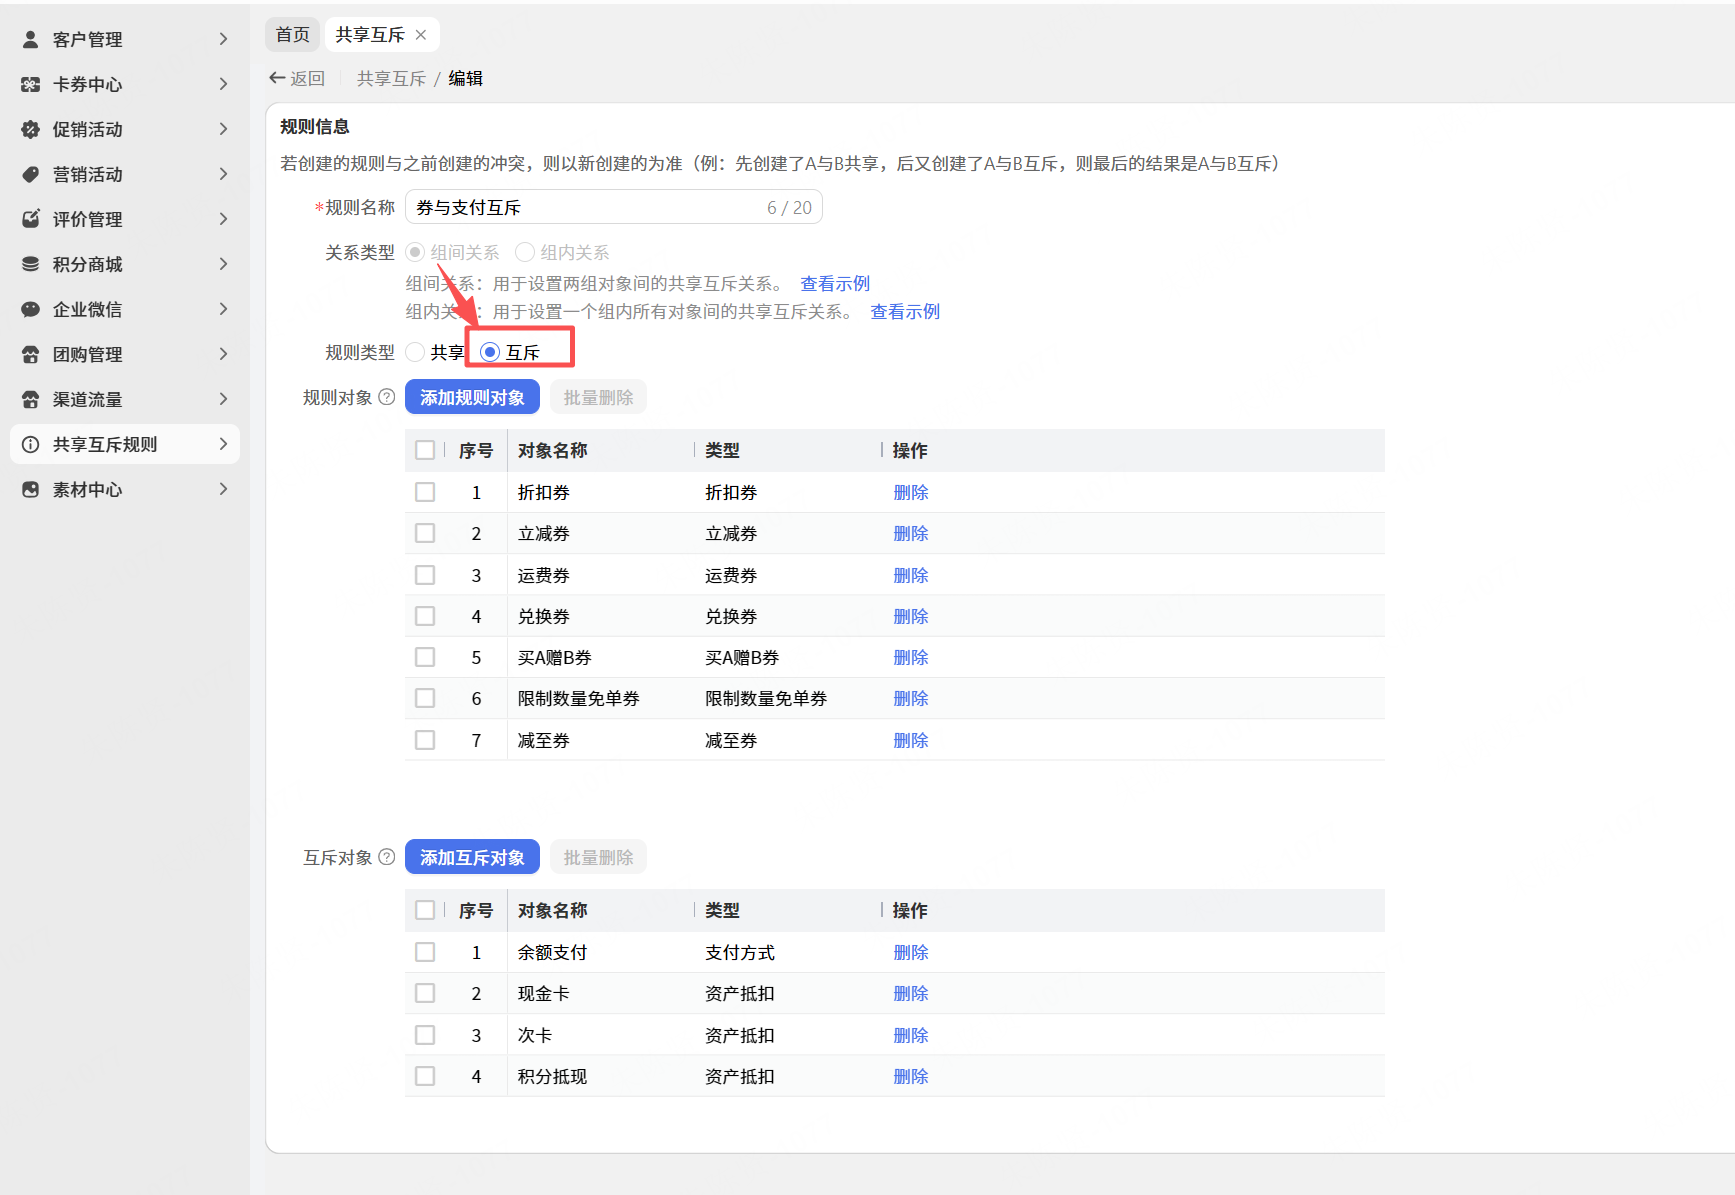Switch to the 共享互斥 tab
Image resolution: width=1735 pixels, height=1195 pixels.
click(x=370, y=35)
